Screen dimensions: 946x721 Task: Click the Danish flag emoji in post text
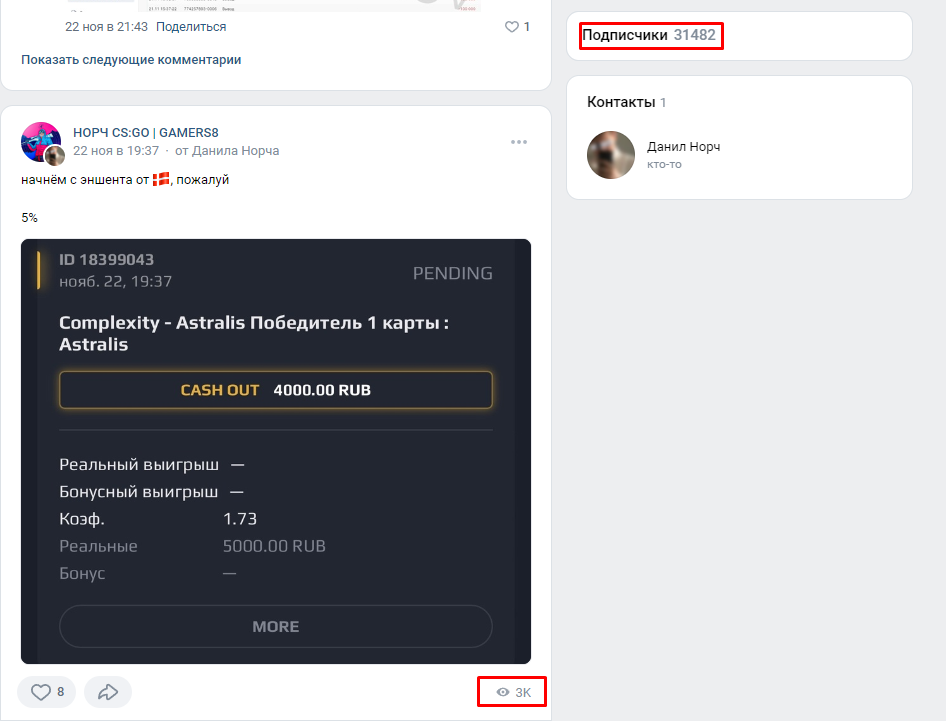coord(161,179)
